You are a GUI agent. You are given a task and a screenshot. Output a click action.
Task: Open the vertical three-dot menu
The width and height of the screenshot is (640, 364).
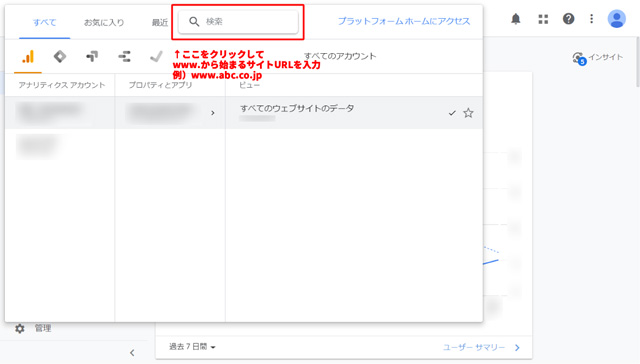[591, 19]
